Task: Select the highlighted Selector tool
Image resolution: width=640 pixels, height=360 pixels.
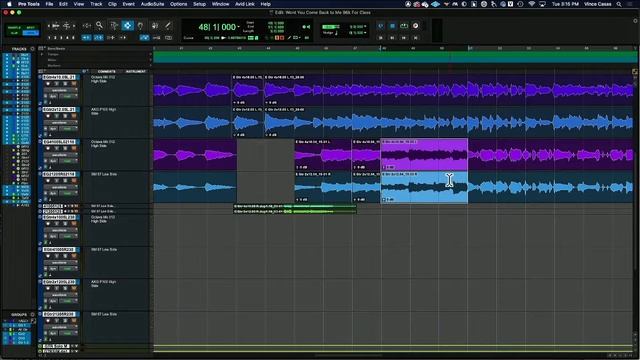Action: (x=127, y=26)
